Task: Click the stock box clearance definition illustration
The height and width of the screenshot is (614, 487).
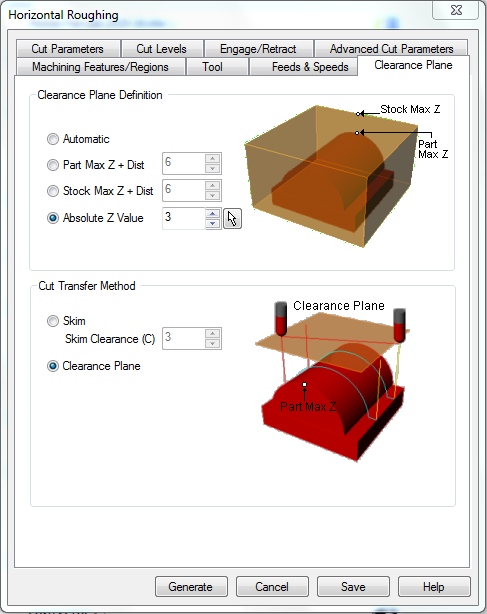Action: tap(346, 176)
